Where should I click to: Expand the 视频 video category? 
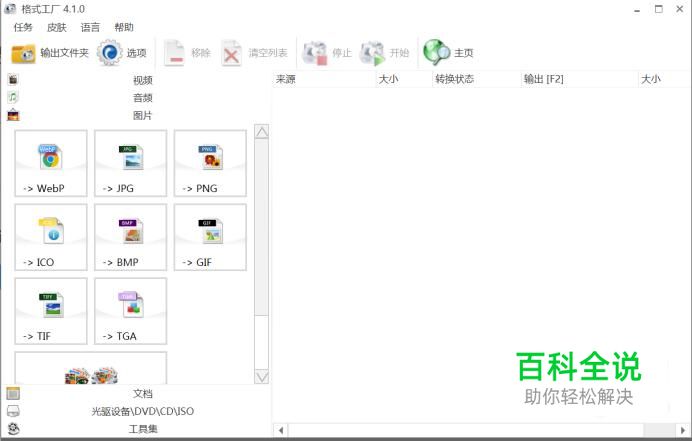pyautogui.click(x=135, y=80)
